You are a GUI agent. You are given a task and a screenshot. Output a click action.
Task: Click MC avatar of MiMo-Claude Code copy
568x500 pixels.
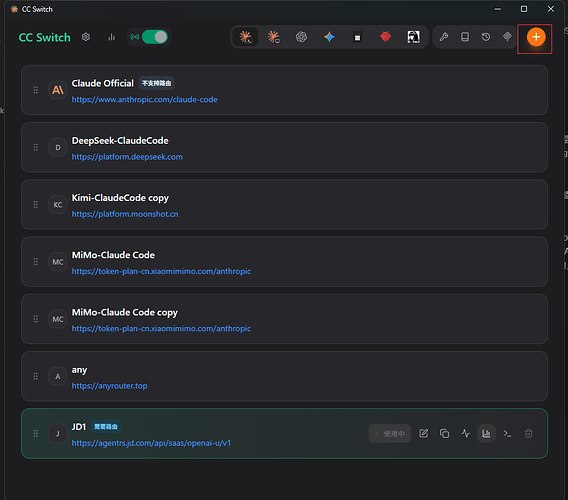[58, 319]
